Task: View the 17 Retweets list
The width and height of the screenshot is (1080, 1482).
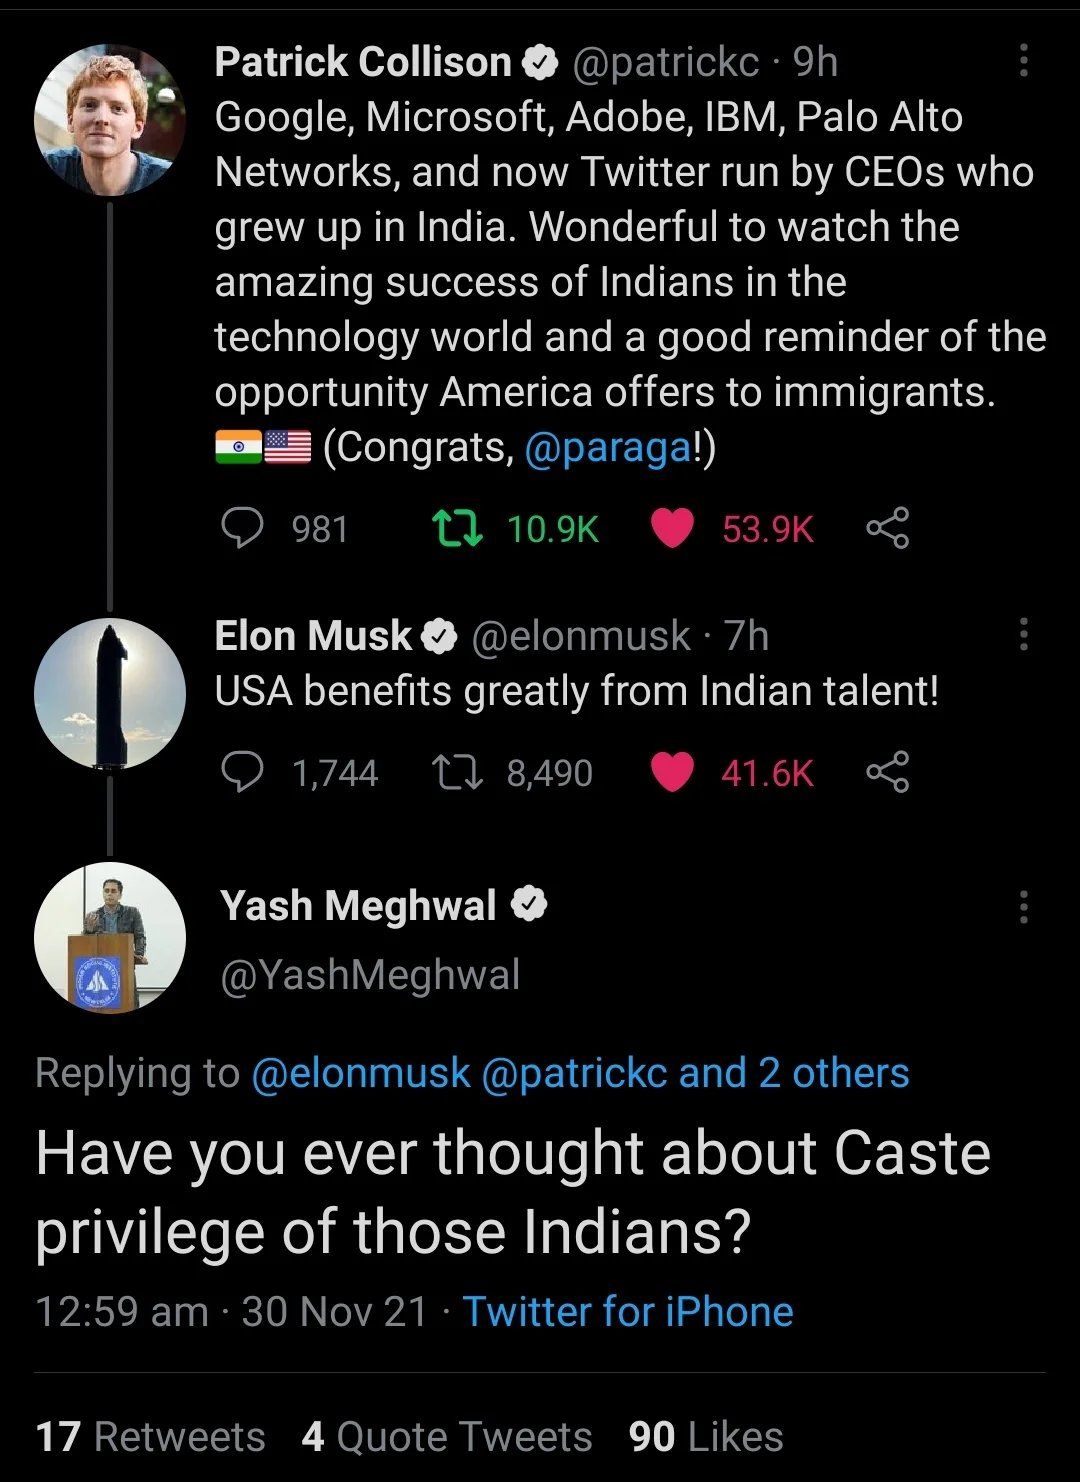Action: tap(151, 1437)
